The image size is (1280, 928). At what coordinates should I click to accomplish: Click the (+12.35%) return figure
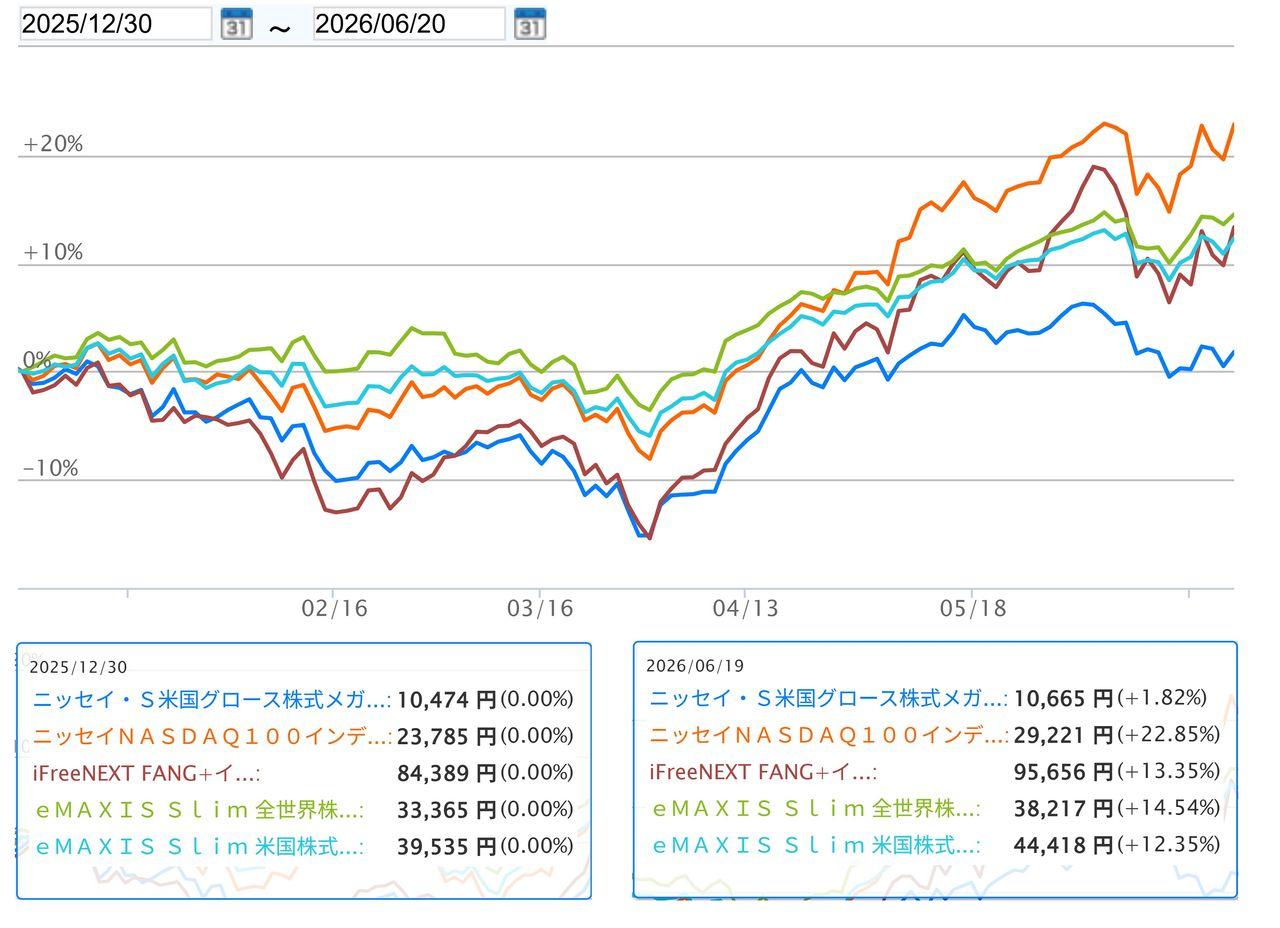(x=1168, y=844)
